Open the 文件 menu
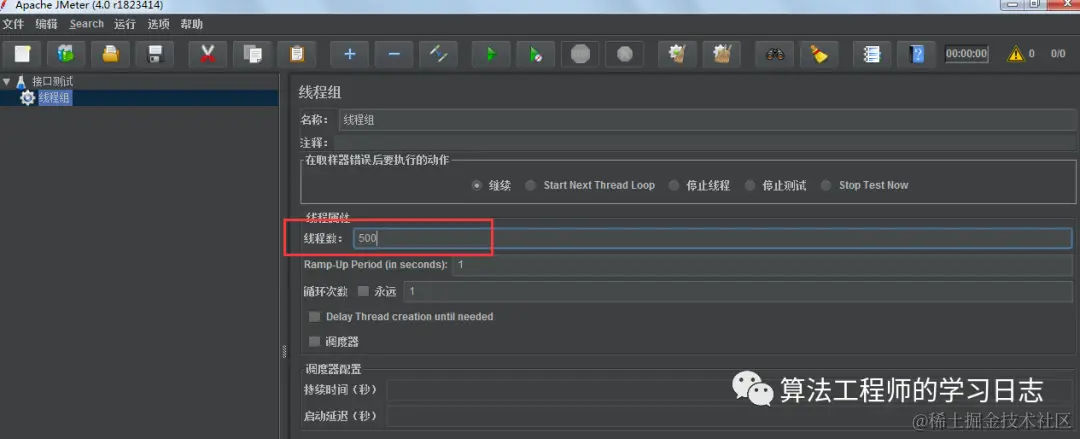 [x=13, y=24]
